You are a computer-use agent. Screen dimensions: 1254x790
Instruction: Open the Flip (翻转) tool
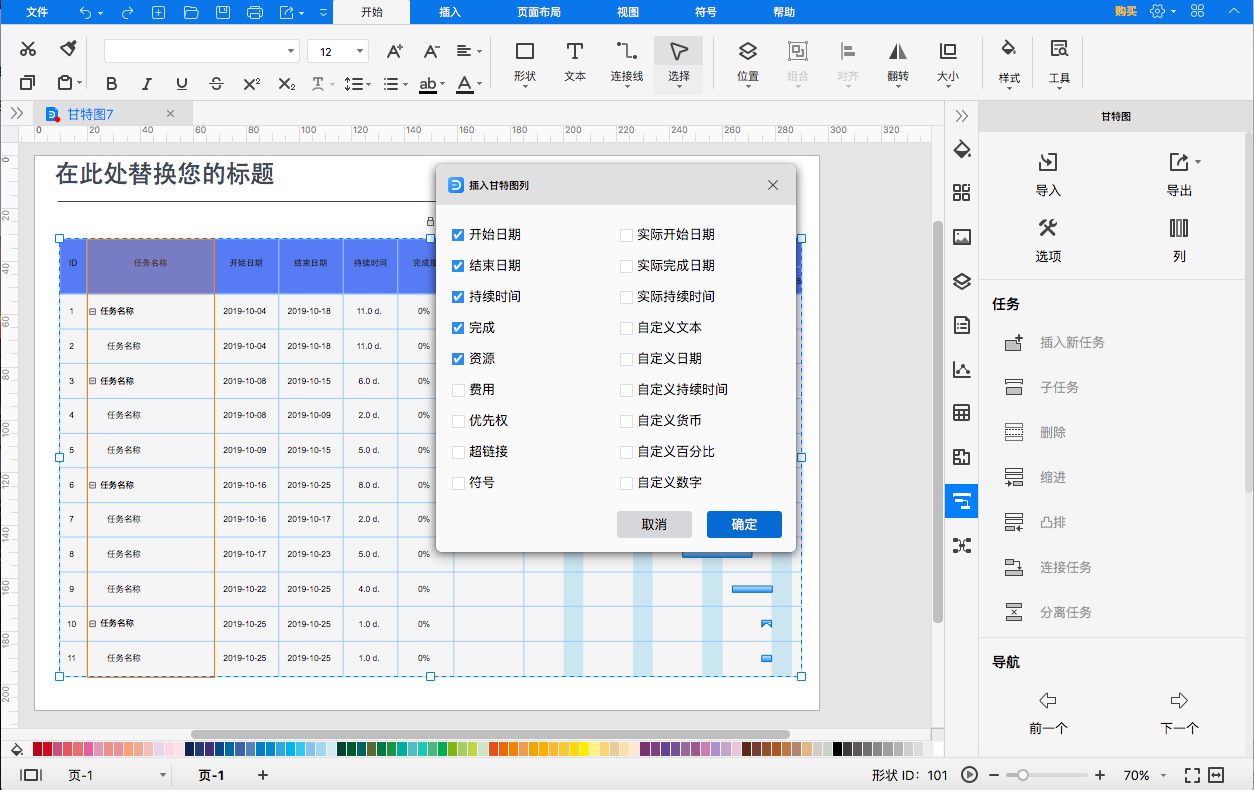(898, 63)
